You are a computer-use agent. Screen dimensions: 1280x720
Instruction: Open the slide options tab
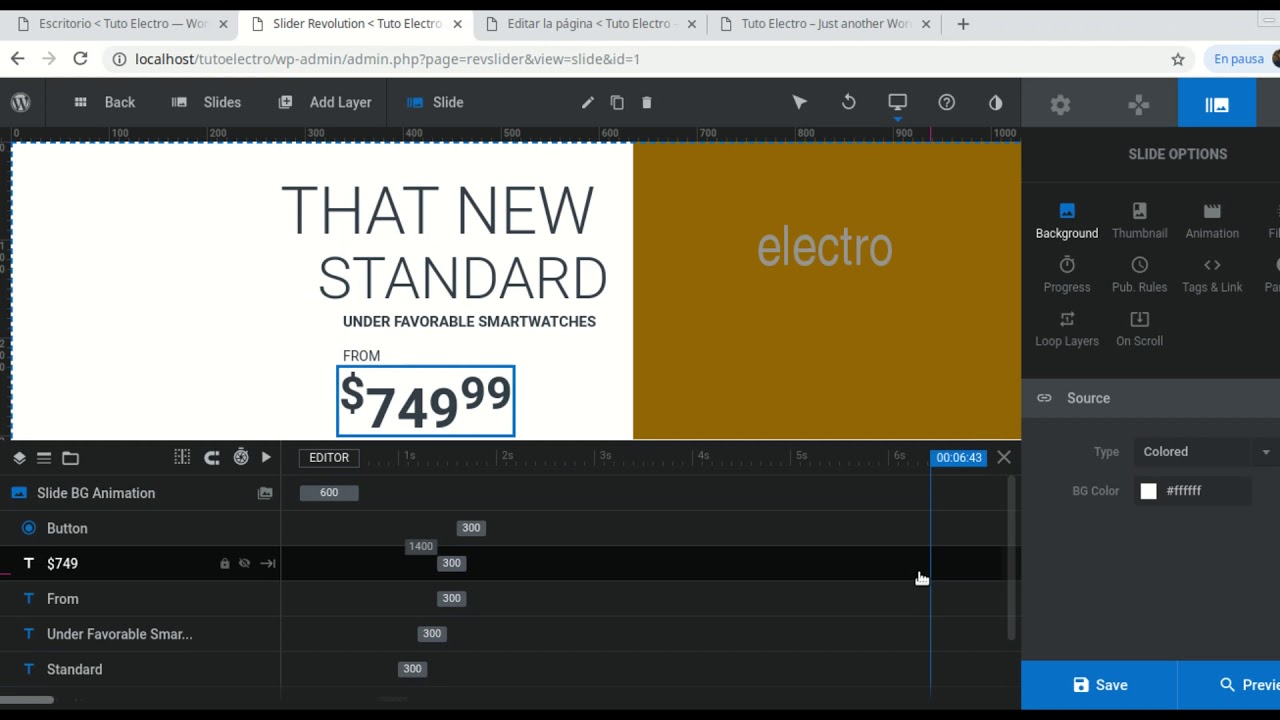pos(1216,104)
